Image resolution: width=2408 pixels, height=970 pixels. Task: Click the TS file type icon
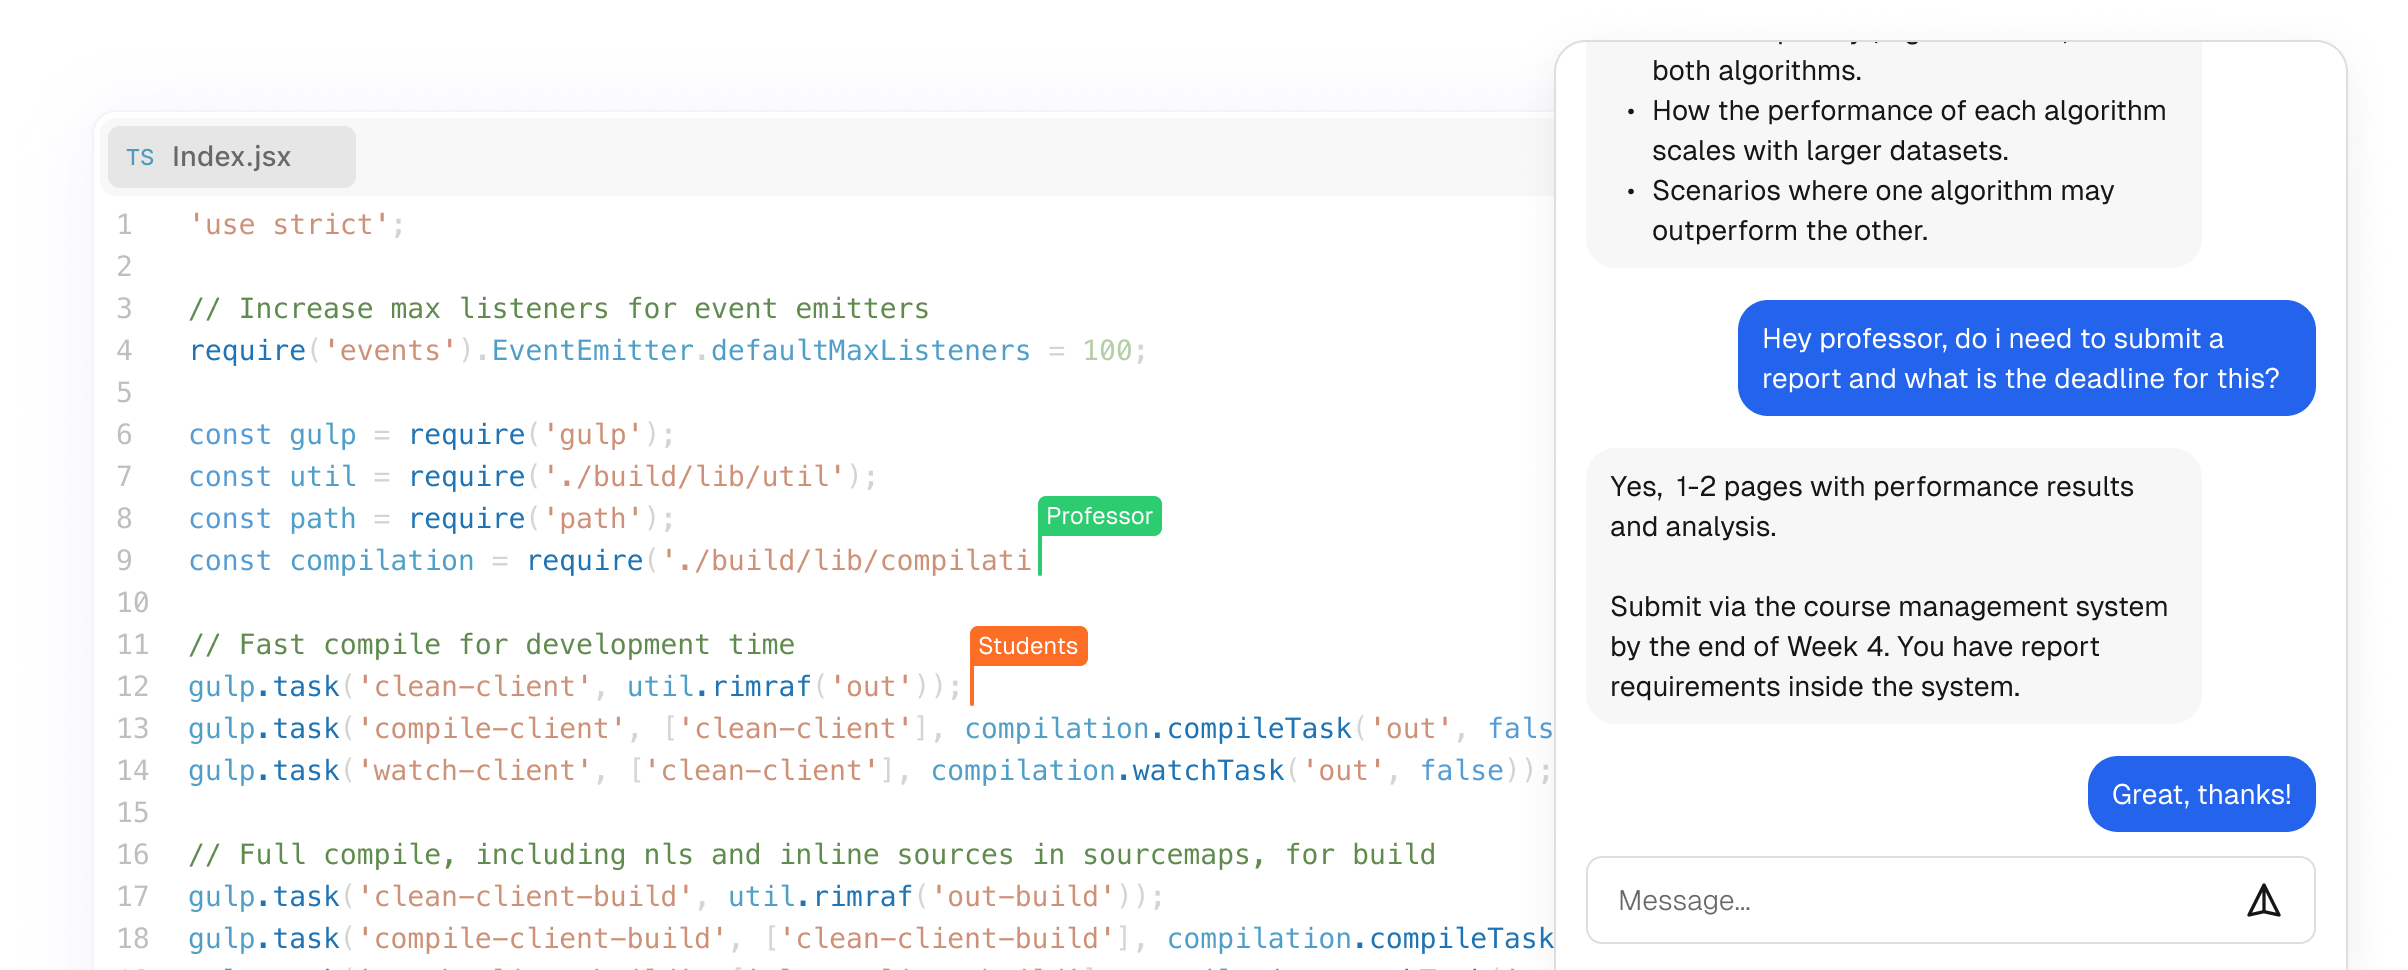coord(140,157)
